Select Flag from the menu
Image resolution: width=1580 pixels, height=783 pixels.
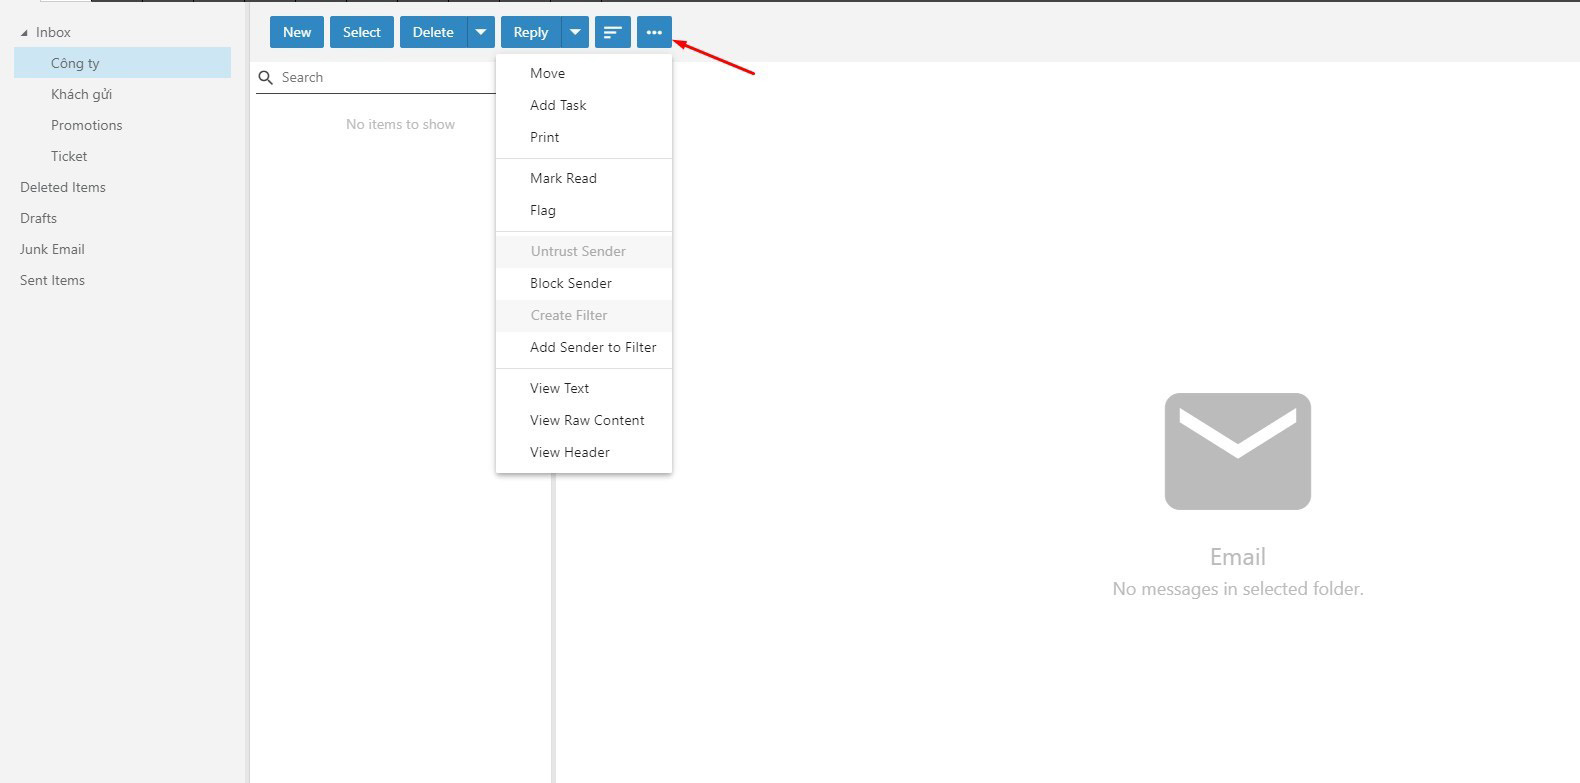click(543, 210)
